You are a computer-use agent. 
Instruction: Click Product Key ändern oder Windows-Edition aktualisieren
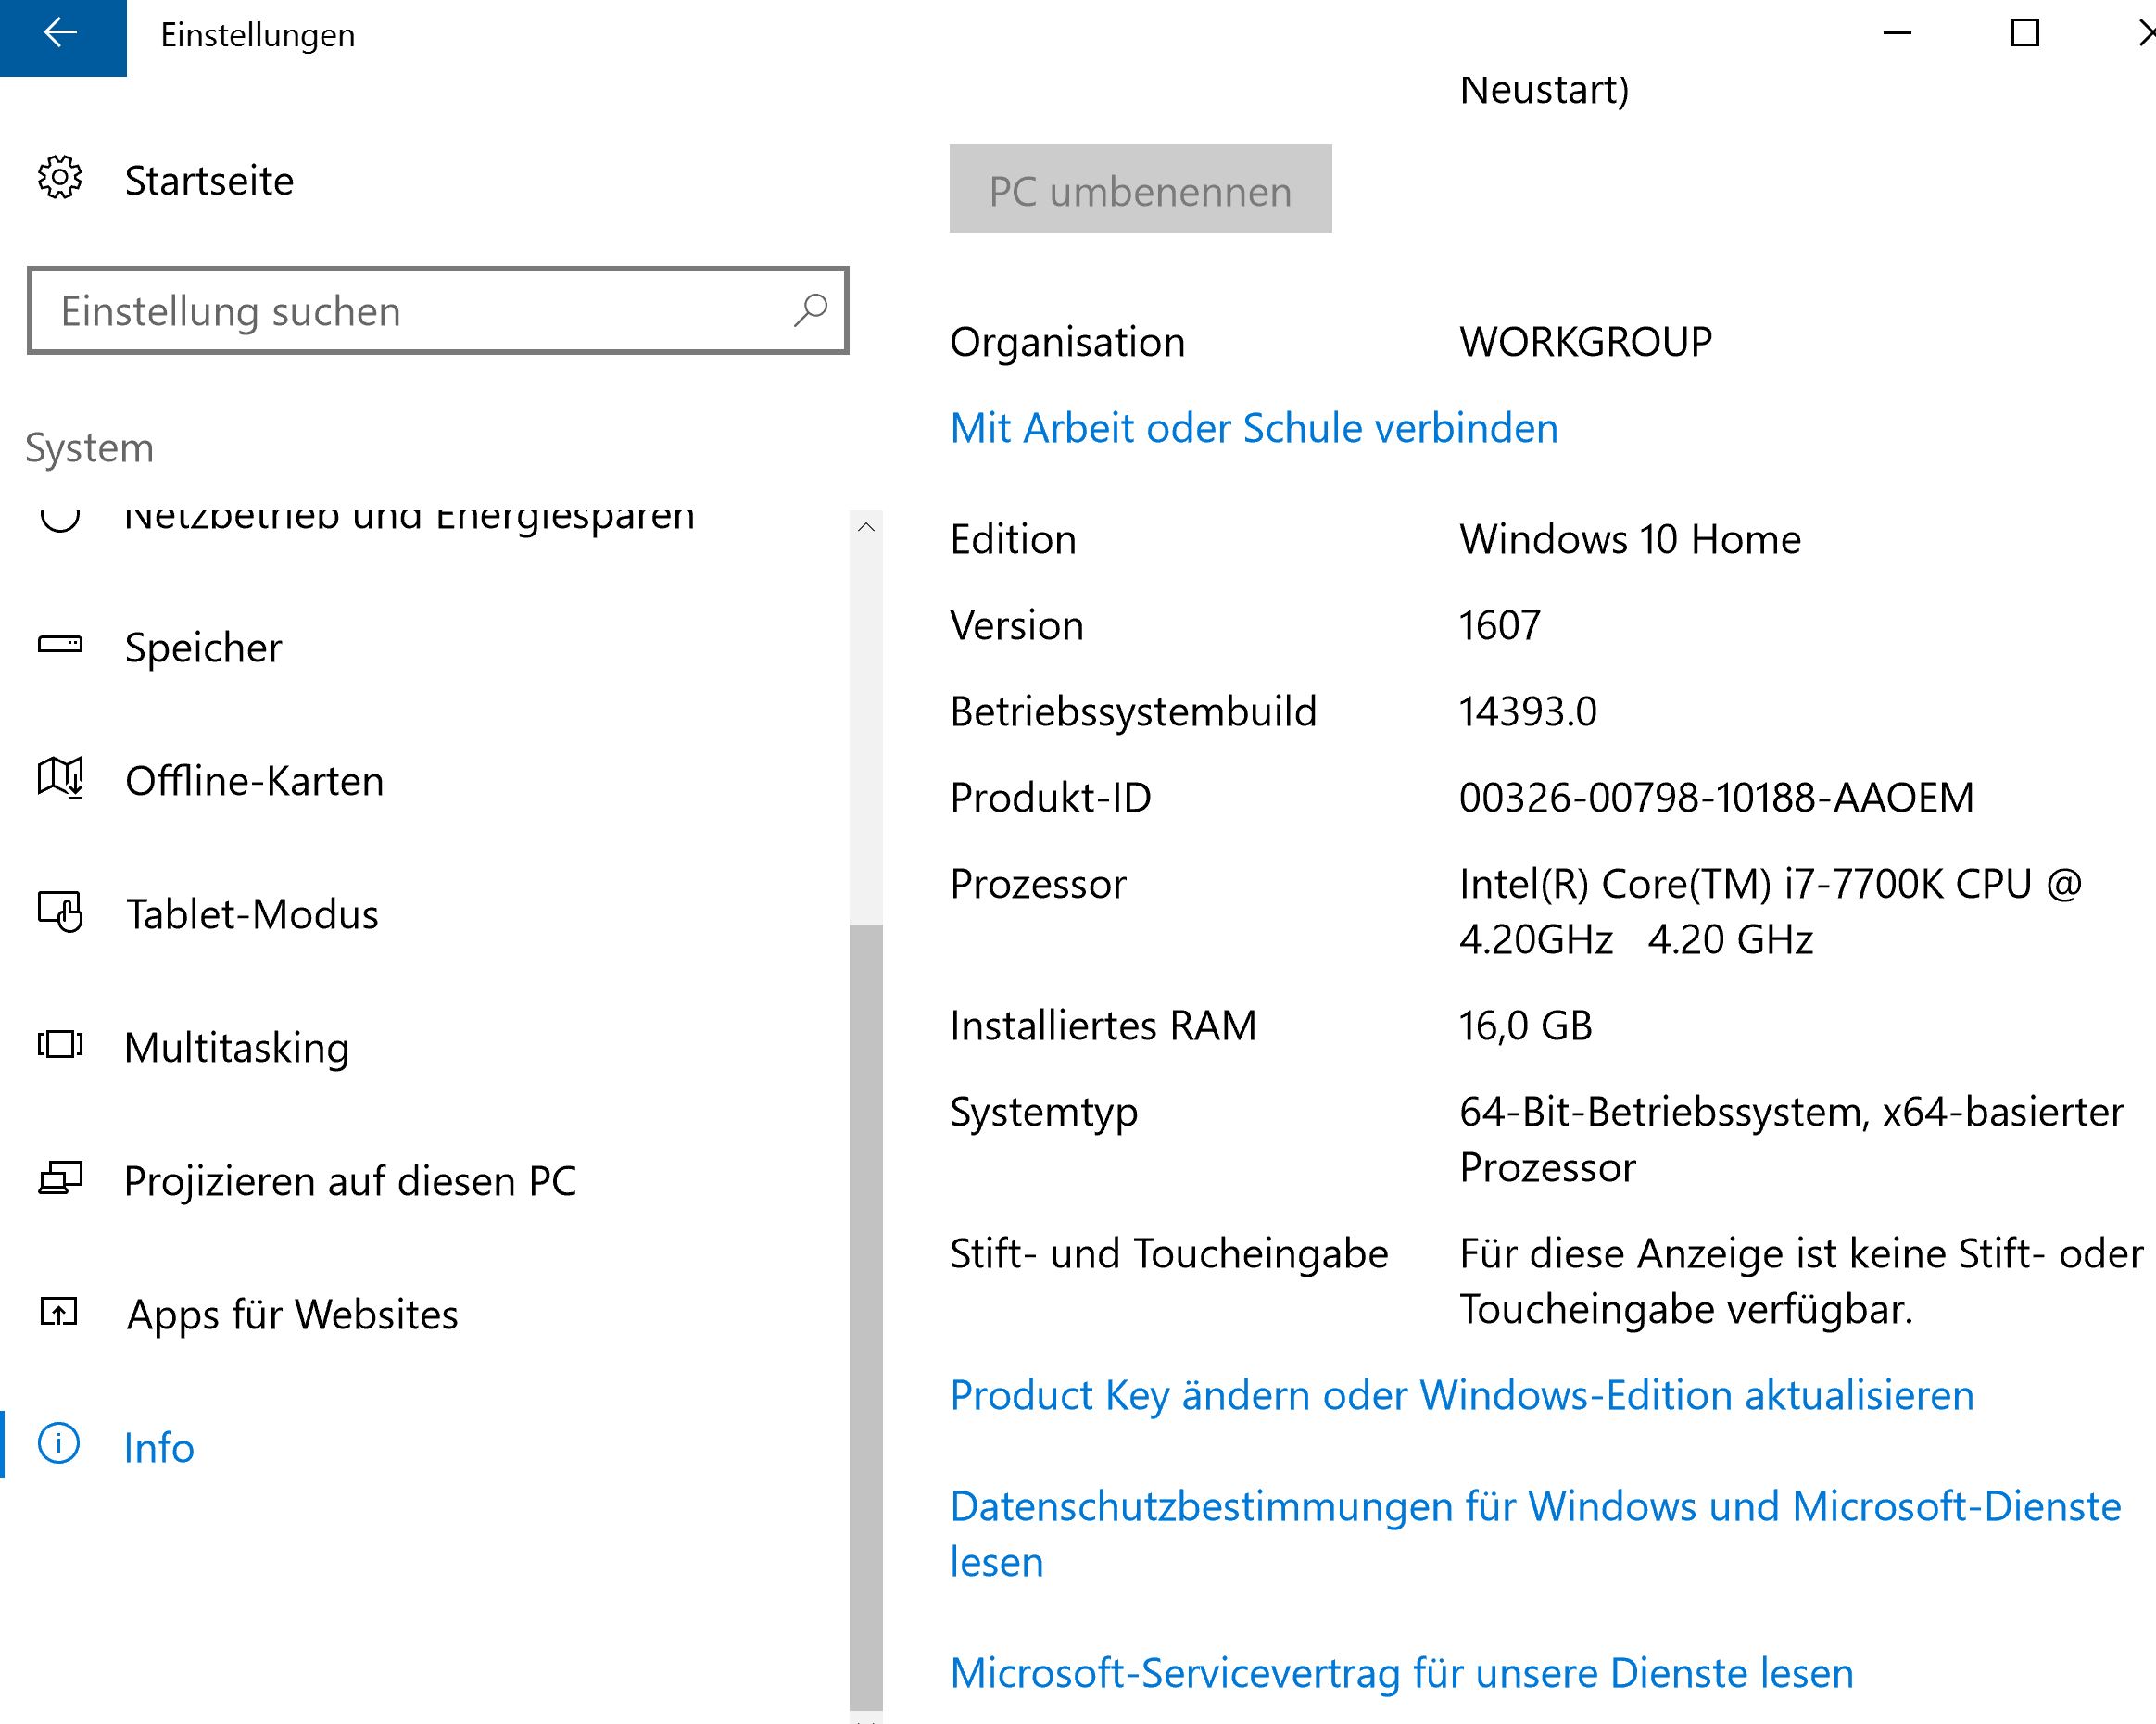(1461, 1395)
